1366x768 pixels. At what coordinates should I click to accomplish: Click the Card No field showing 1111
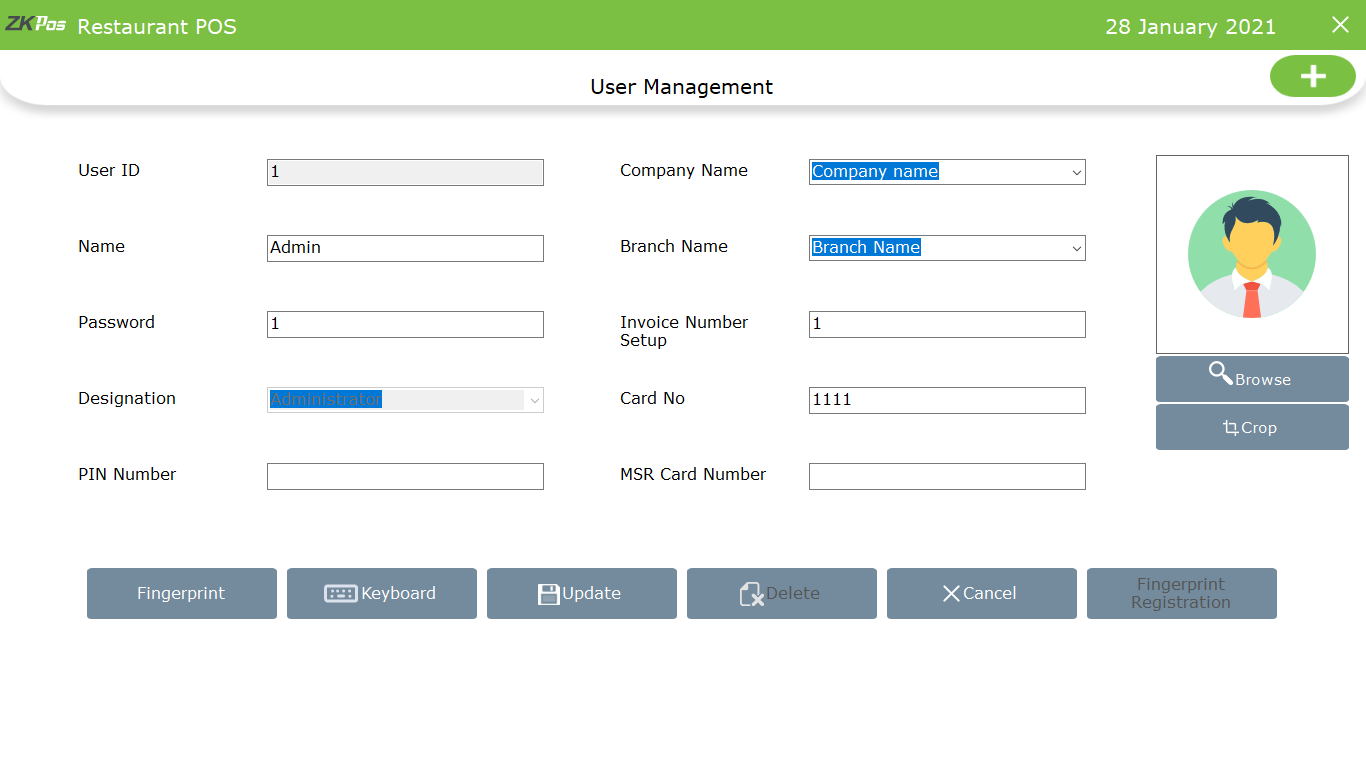[947, 400]
